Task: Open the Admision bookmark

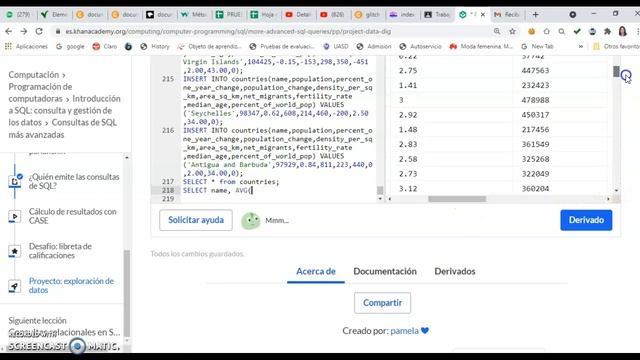Action: (x=374, y=47)
